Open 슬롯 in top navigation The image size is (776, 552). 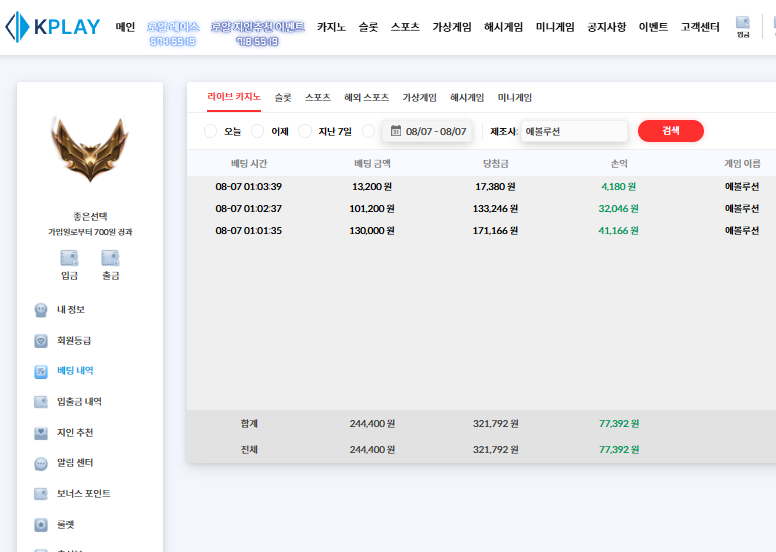pos(368,27)
